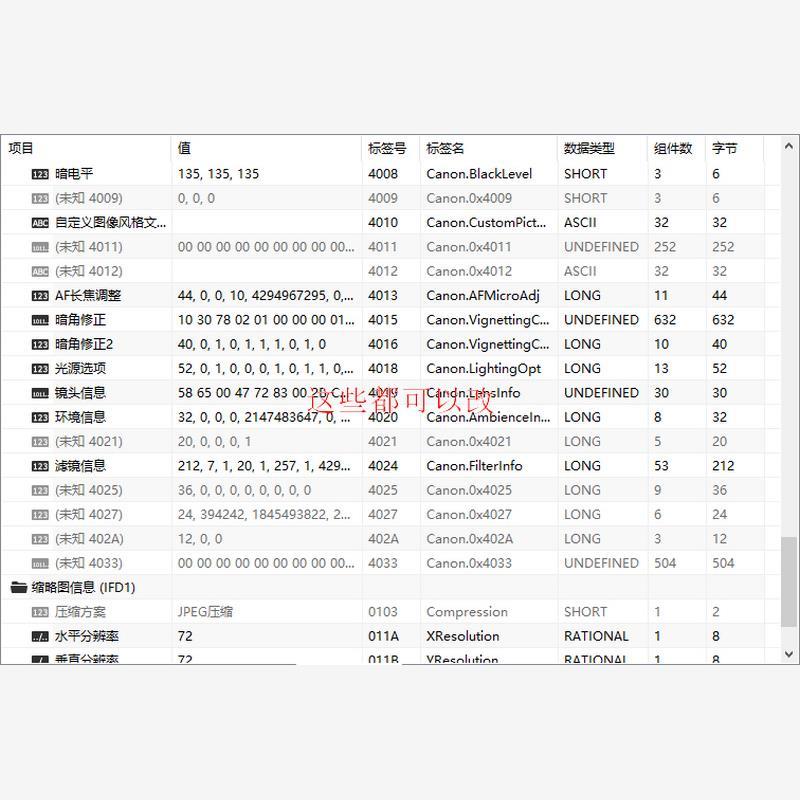Click the numeric icon beside AF长焦调整
The image size is (800, 800).
[40, 296]
